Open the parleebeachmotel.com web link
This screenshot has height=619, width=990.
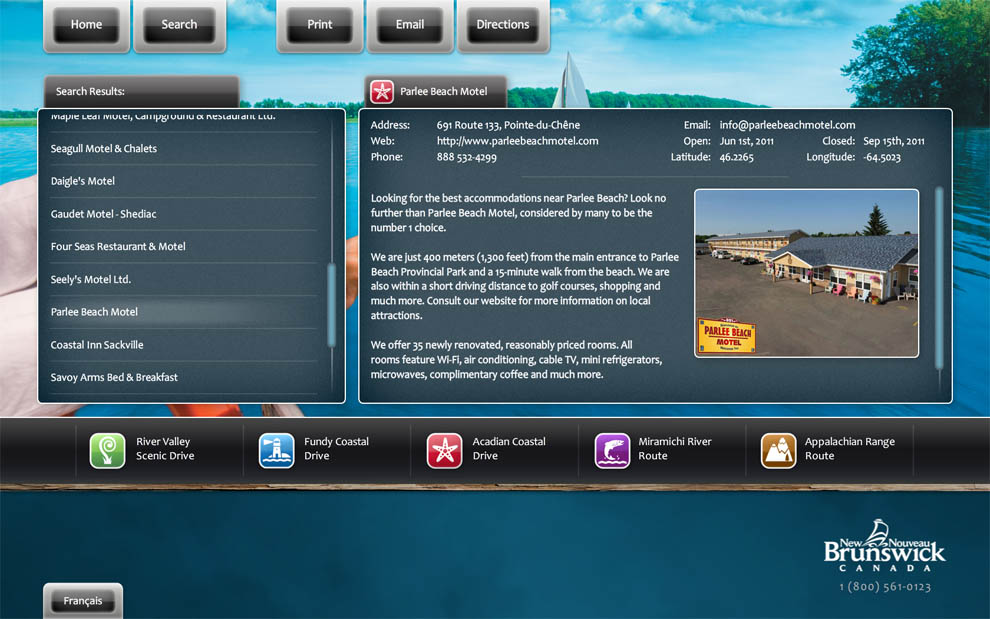coord(518,141)
